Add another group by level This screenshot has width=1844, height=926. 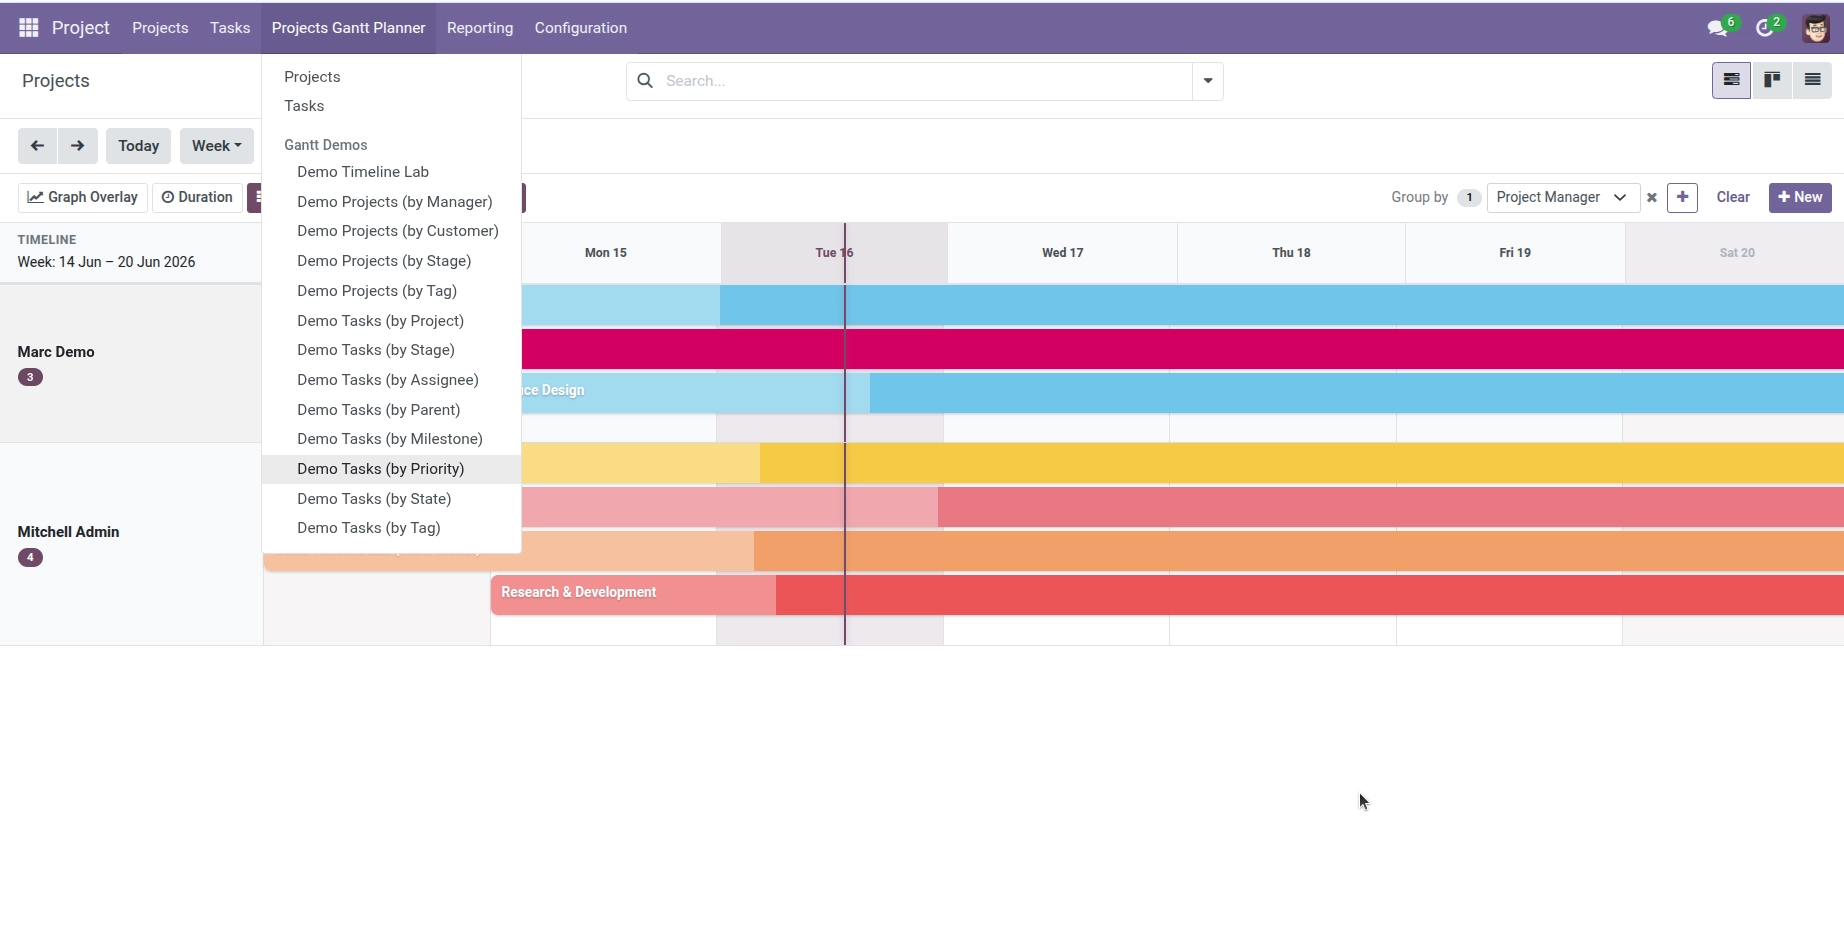pyautogui.click(x=1682, y=197)
